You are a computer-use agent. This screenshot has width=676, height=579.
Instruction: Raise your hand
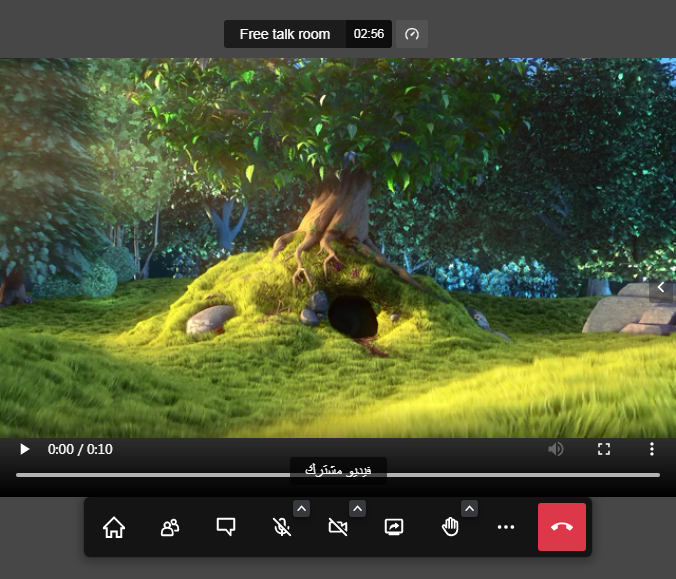click(x=450, y=527)
